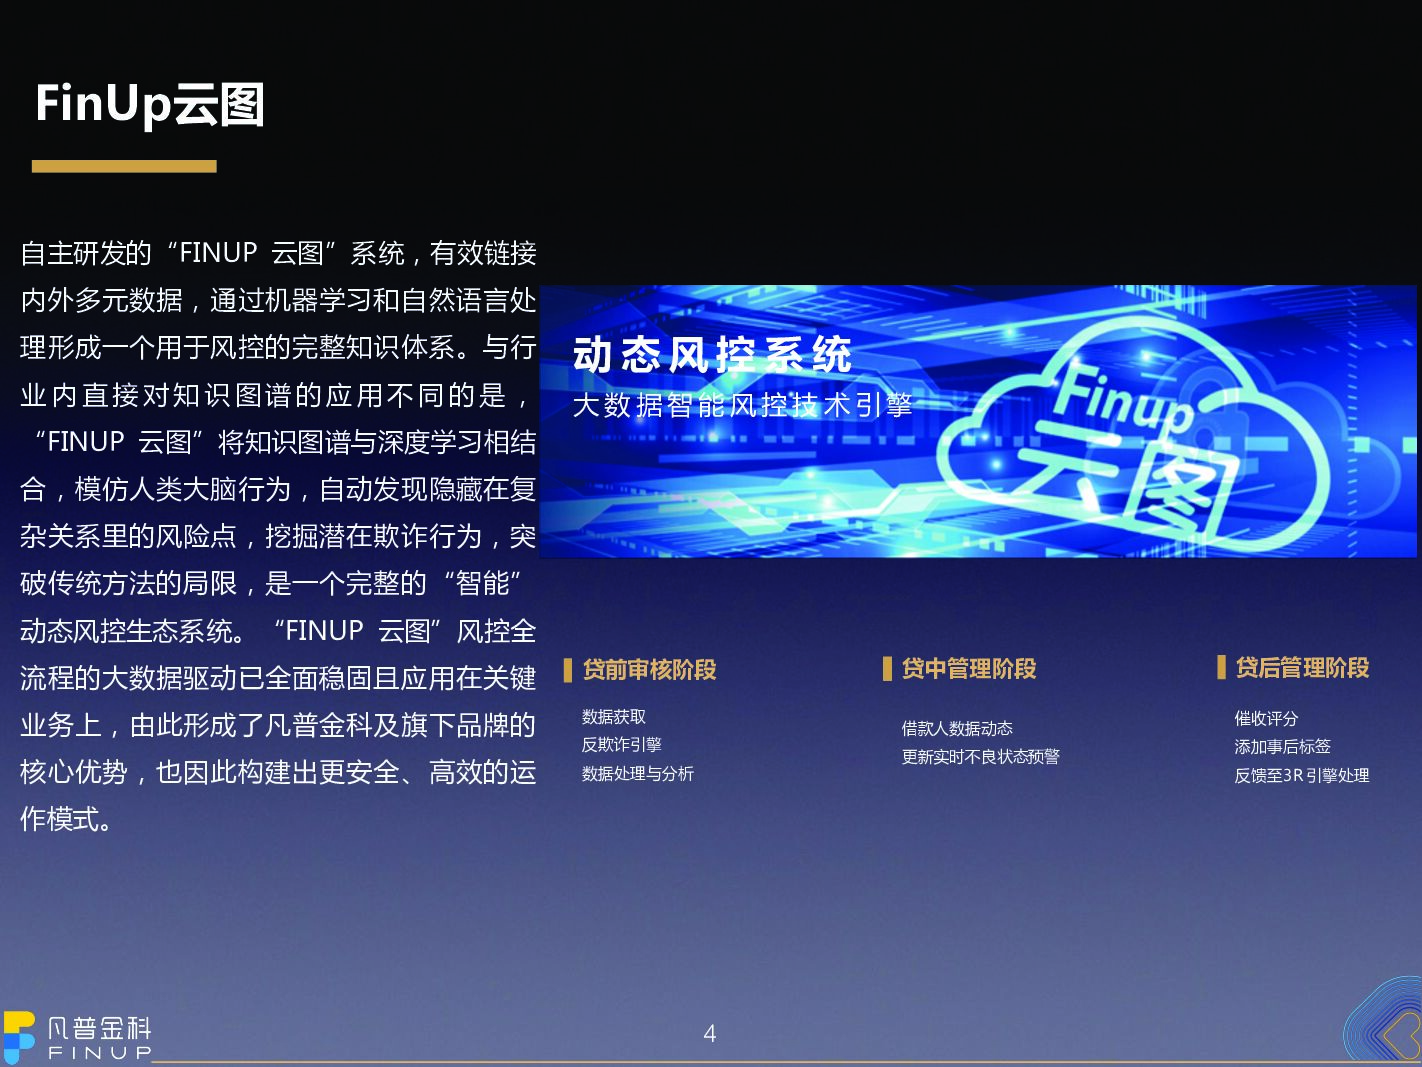Viewport: 1422px width, 1067px height.
Task: Select the 贷前审核阶段 heading
Action: 649,669
